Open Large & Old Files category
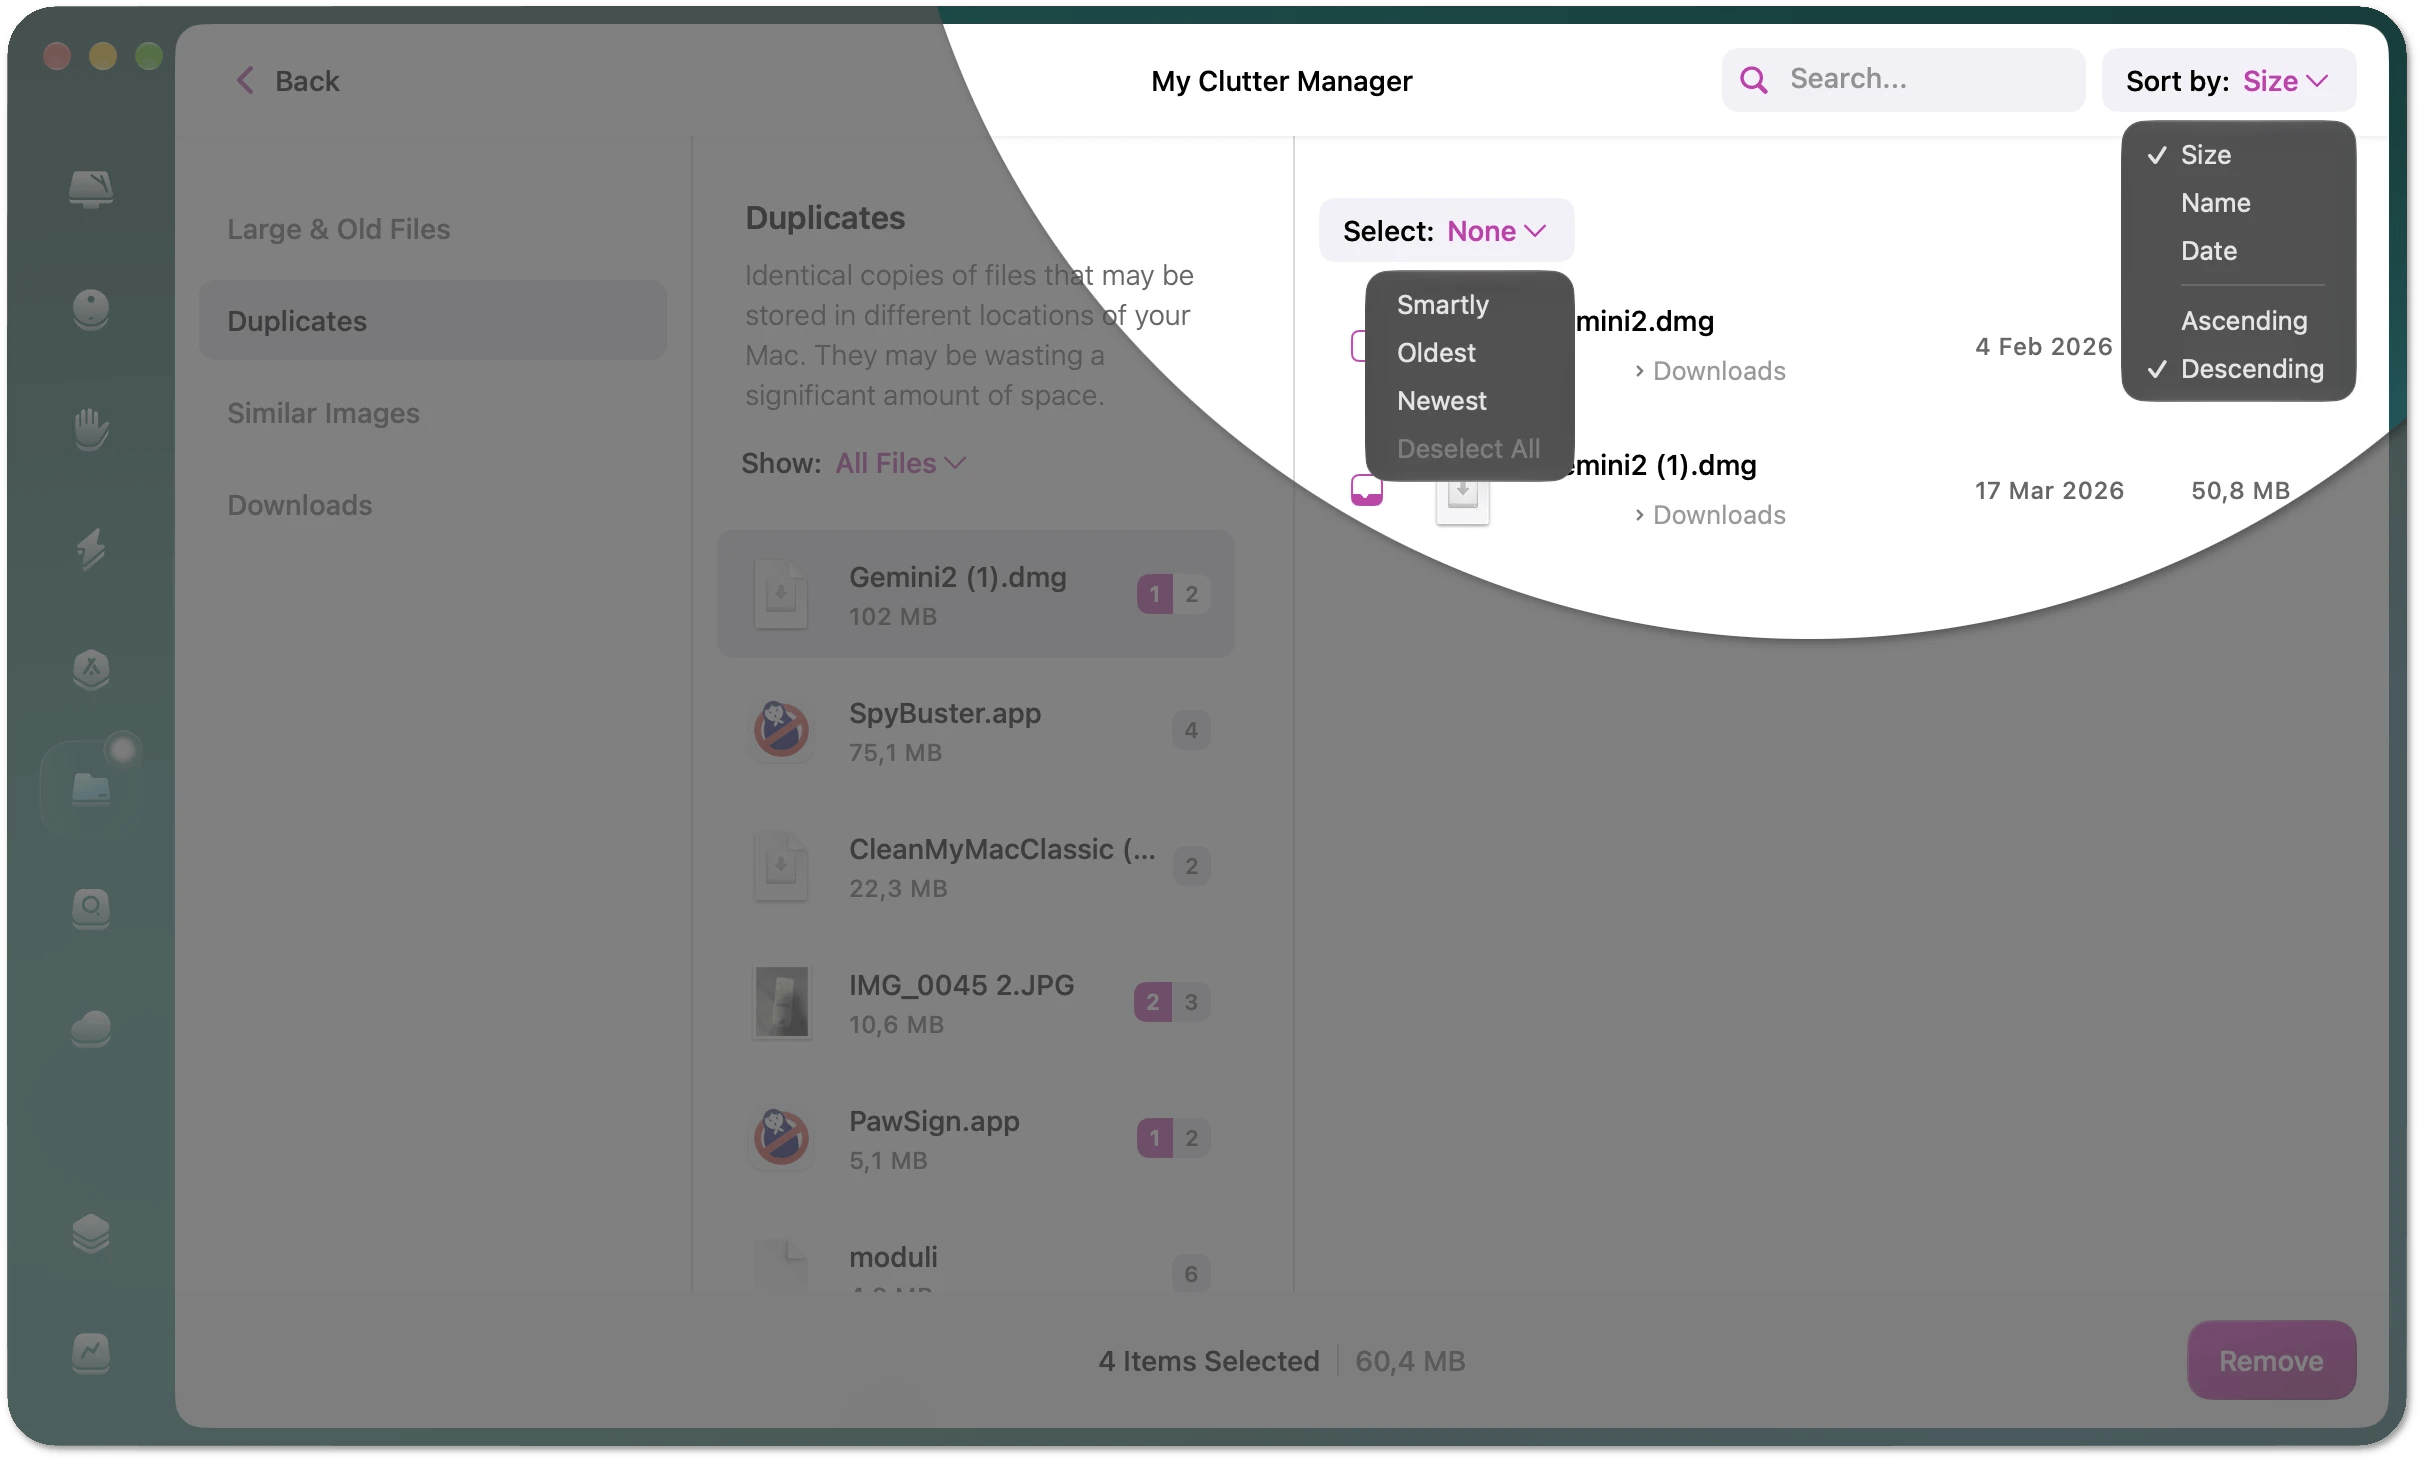The image size is (2420, 1460). [338, 229]
